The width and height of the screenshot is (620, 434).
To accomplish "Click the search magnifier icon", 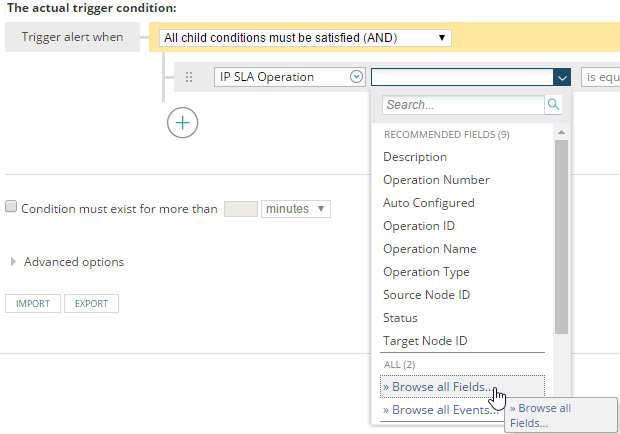I will [x=553, y=104].
